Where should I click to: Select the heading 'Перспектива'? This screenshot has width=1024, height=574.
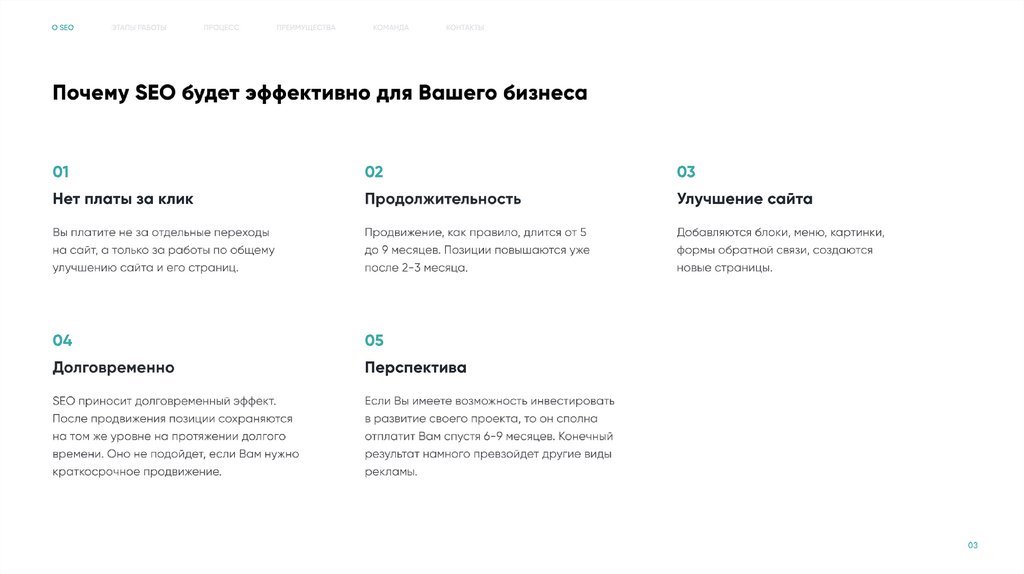click(x=415, y=368)
